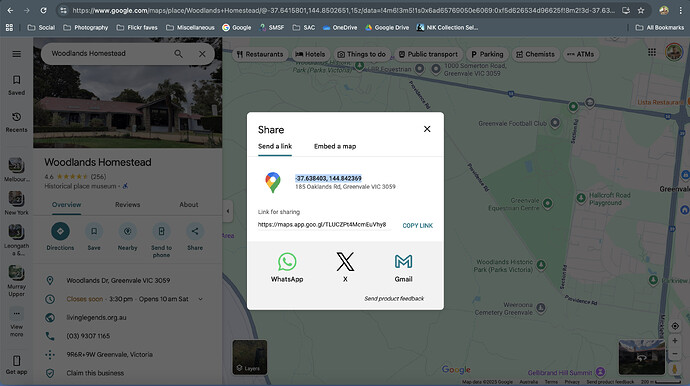The height and width of the screenshot is (386, 690).
Task: Share the link through Gmail
Action: [x=403, y=262]
